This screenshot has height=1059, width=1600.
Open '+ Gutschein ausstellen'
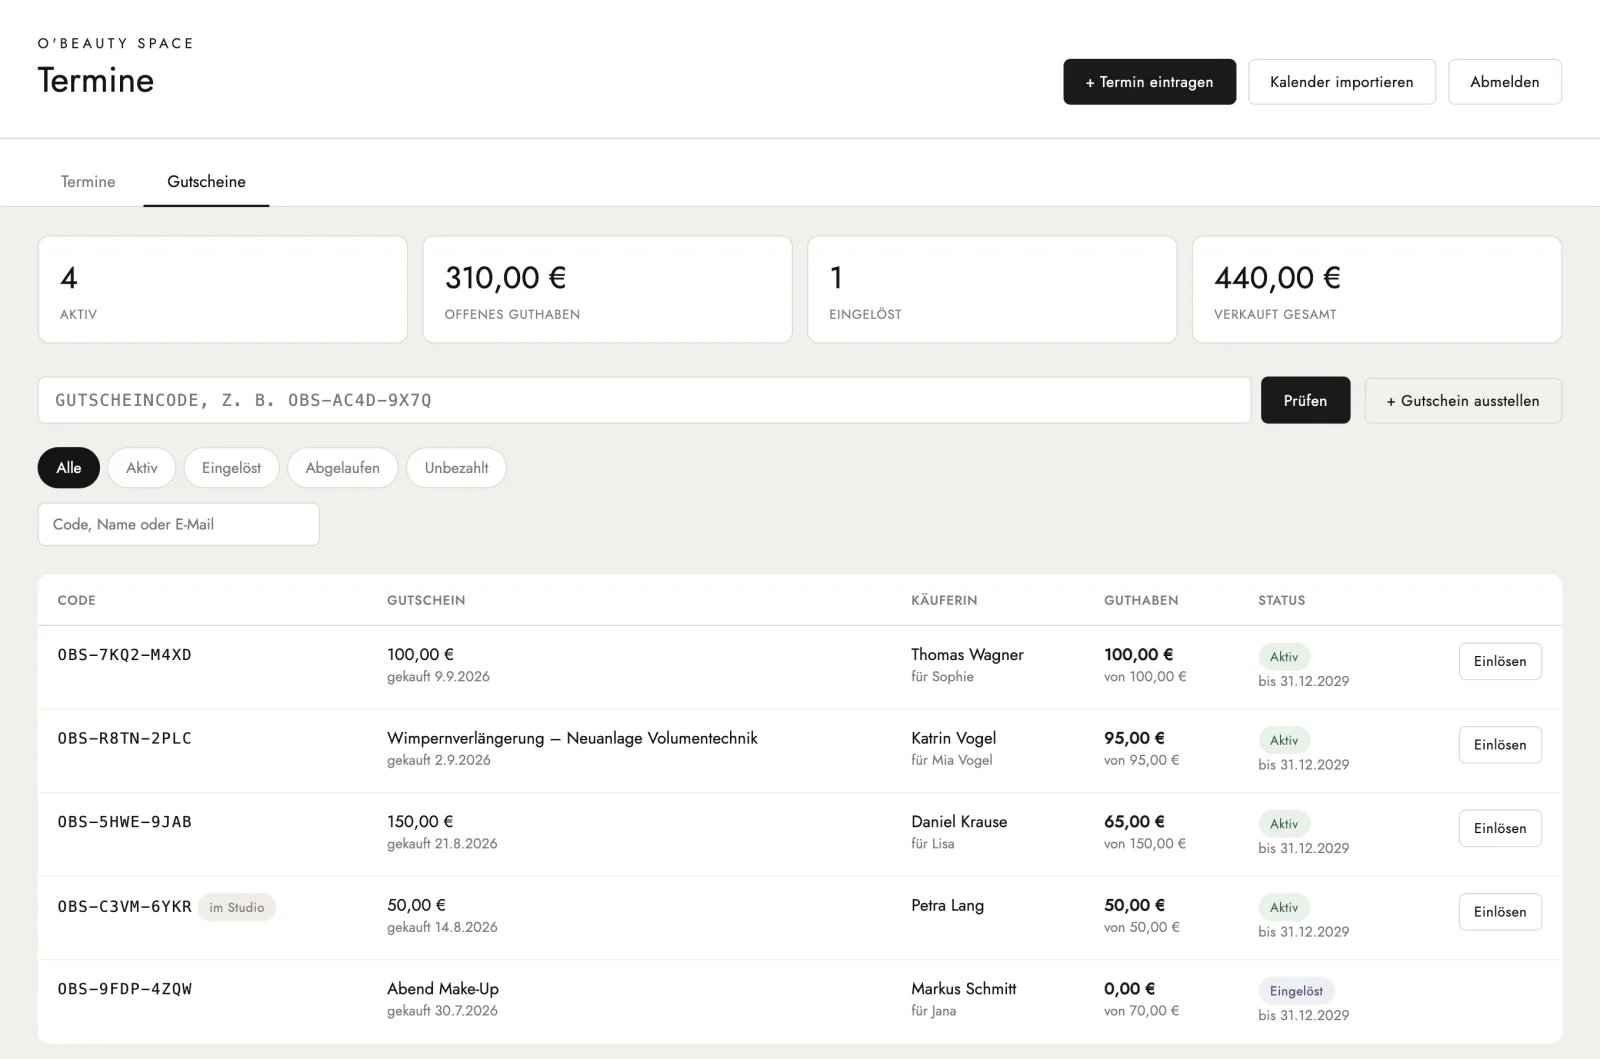coord(1462,400)
